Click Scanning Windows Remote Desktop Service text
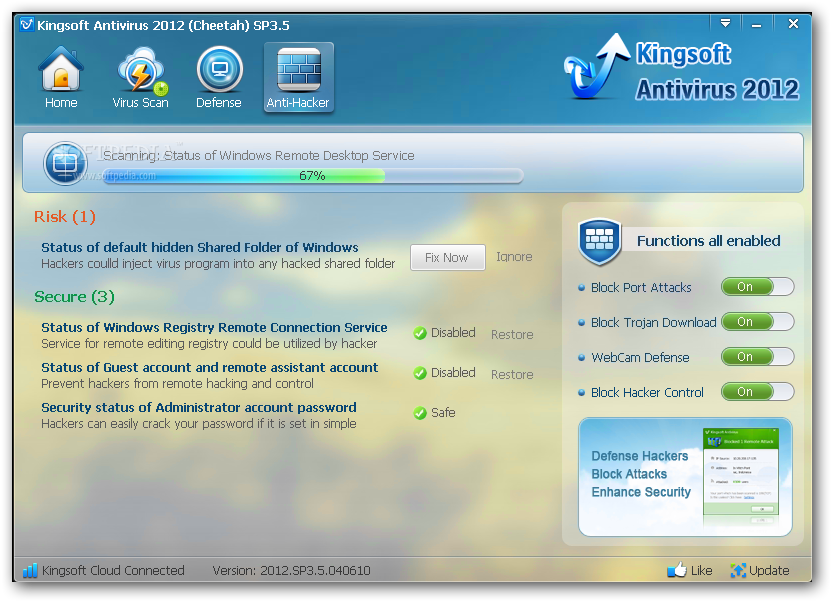This screenshot has height=602, width=832. click(x=258, y=155)
